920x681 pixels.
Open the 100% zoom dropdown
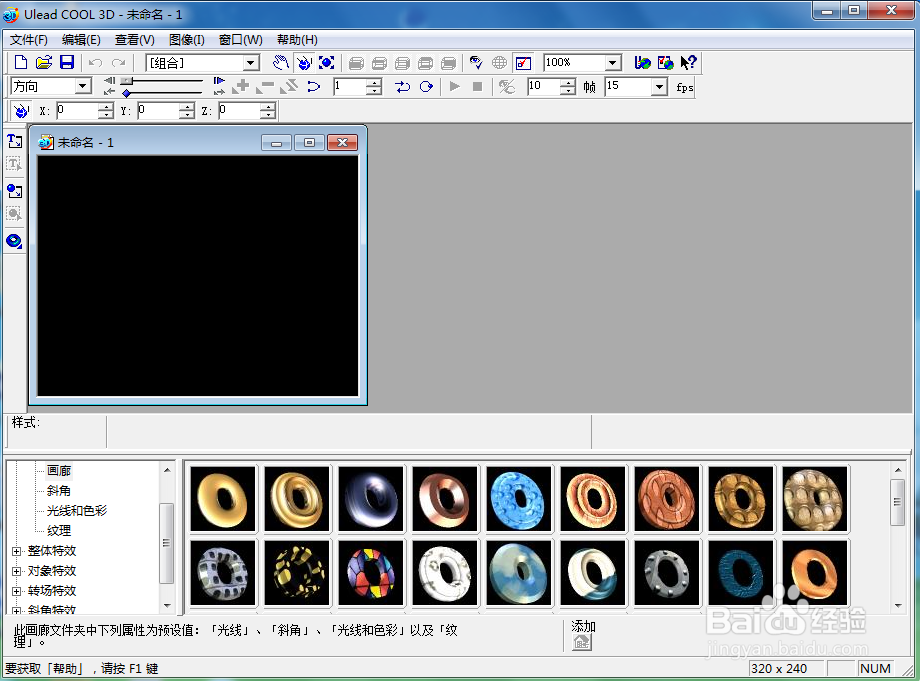(613, 63)
